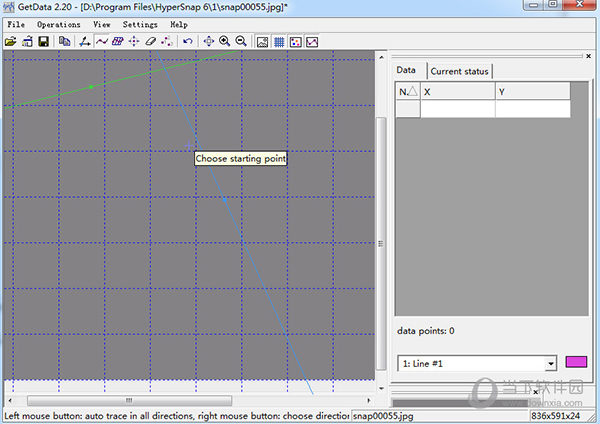Viewport: 600px width, 424px height.
Task: Click the green marker on green line
Action: click(91, 87)
